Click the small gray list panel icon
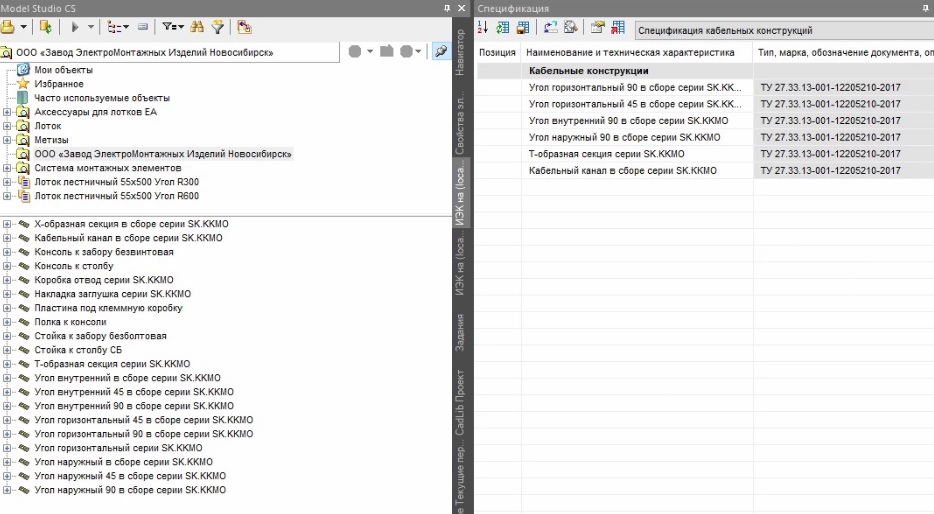Viewport: 934px width, 514px height. pyautogui.click(x=142, y=27)
